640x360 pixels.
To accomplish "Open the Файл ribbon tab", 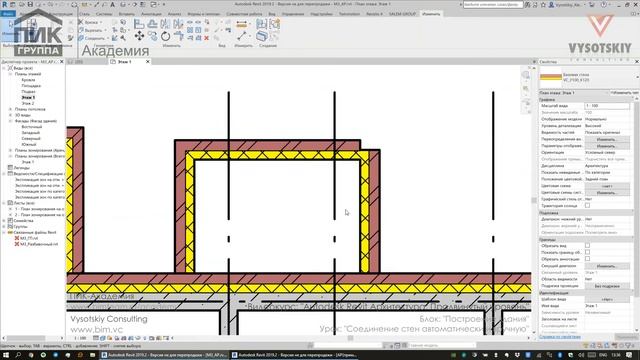I will click(x=8, y=14).
